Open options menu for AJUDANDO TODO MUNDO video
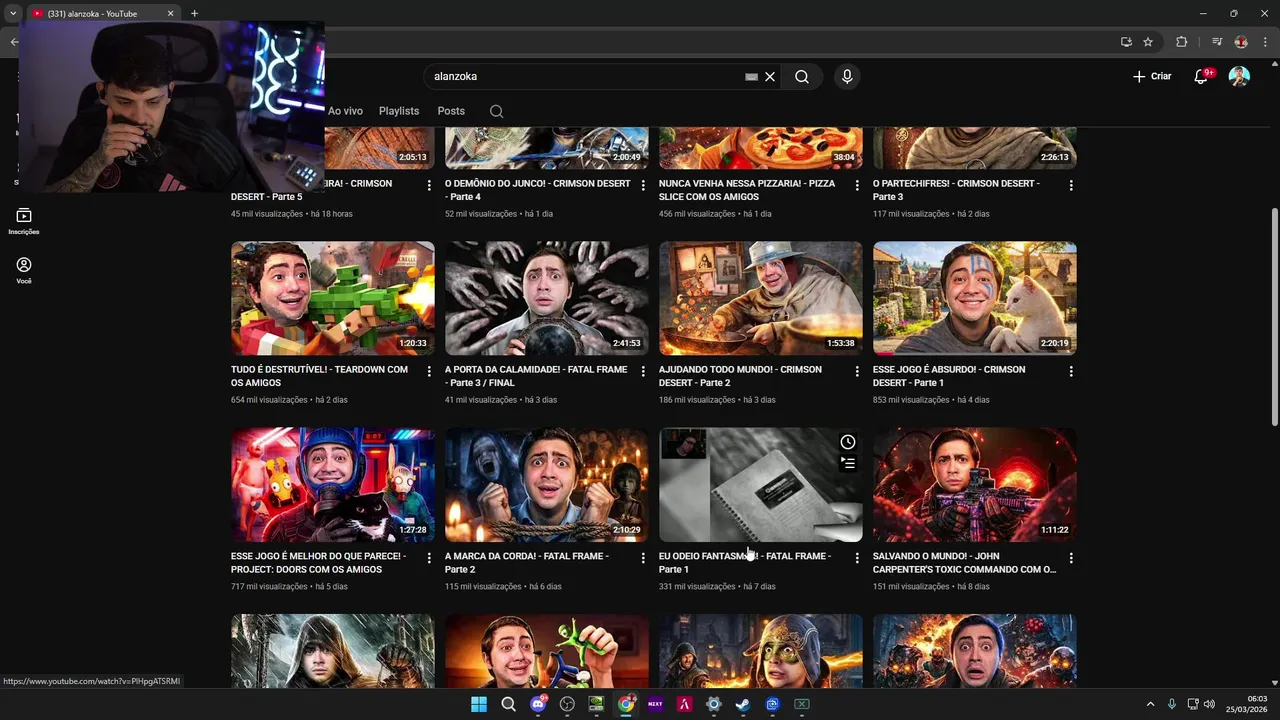This screenshot has width=1280, height=720. [x=857, y=372]
